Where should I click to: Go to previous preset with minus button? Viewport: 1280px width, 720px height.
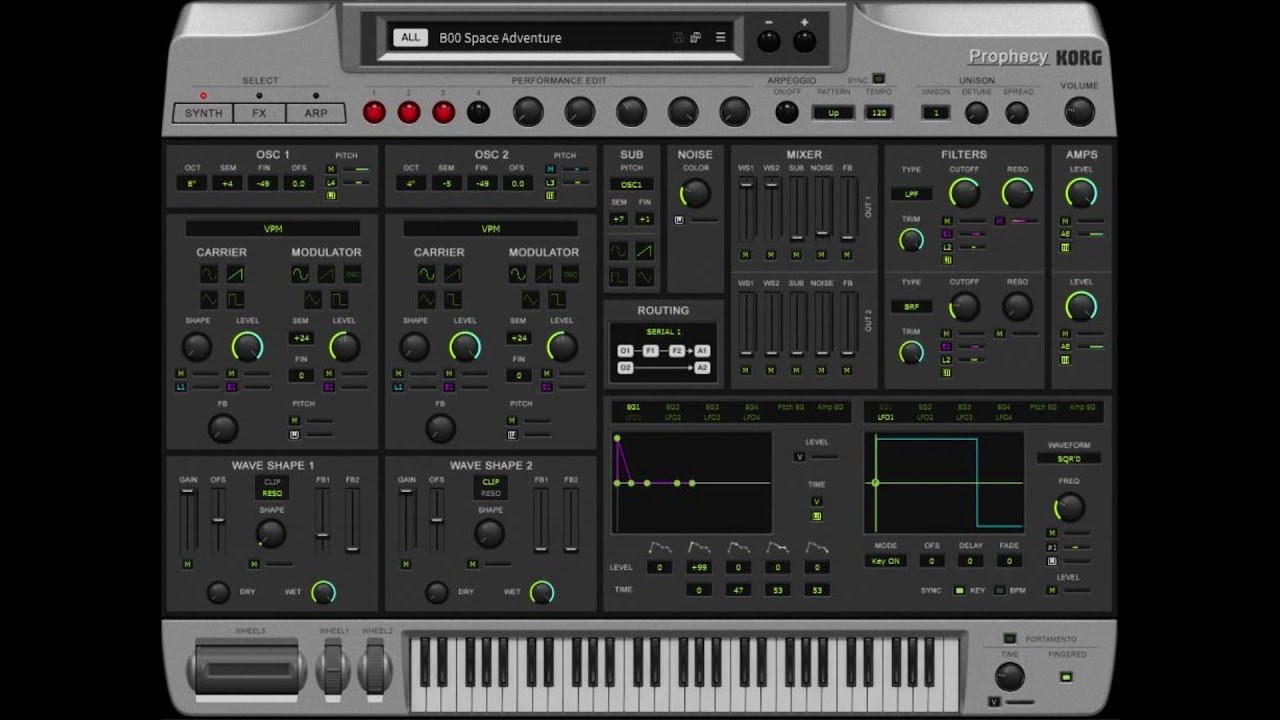point(769,41)
